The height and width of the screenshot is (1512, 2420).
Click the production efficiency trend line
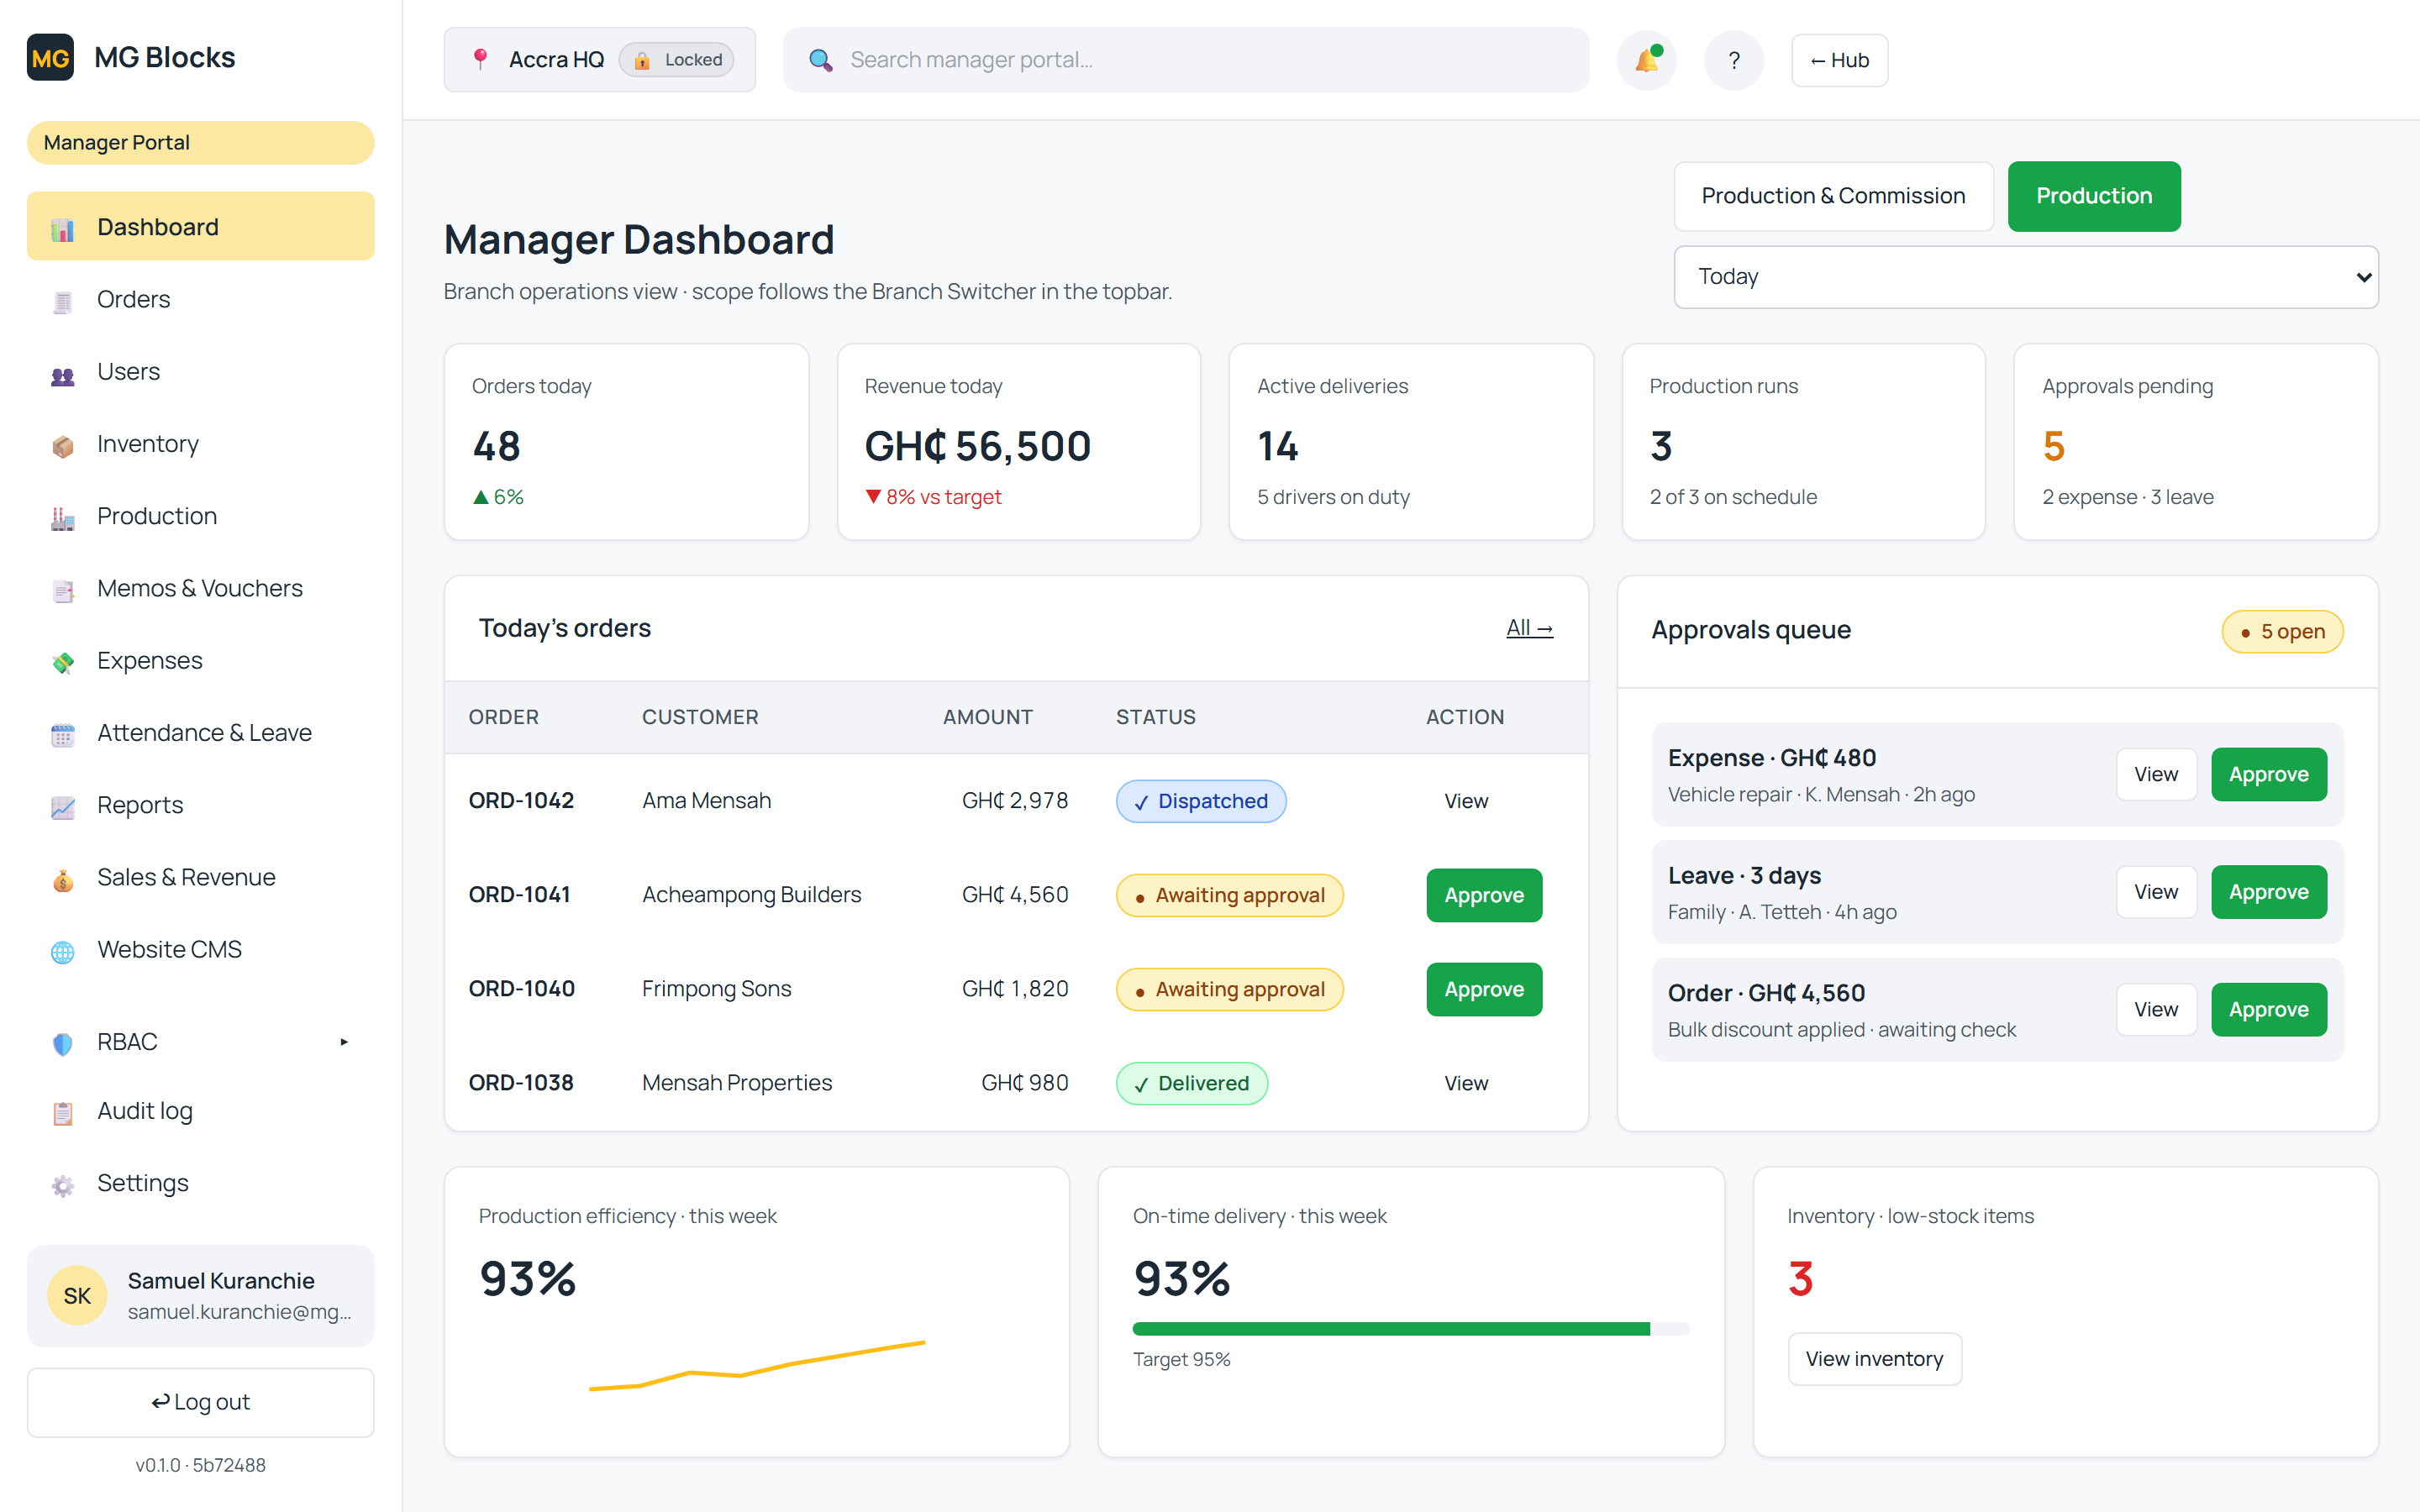click(x=757, y=1365)
